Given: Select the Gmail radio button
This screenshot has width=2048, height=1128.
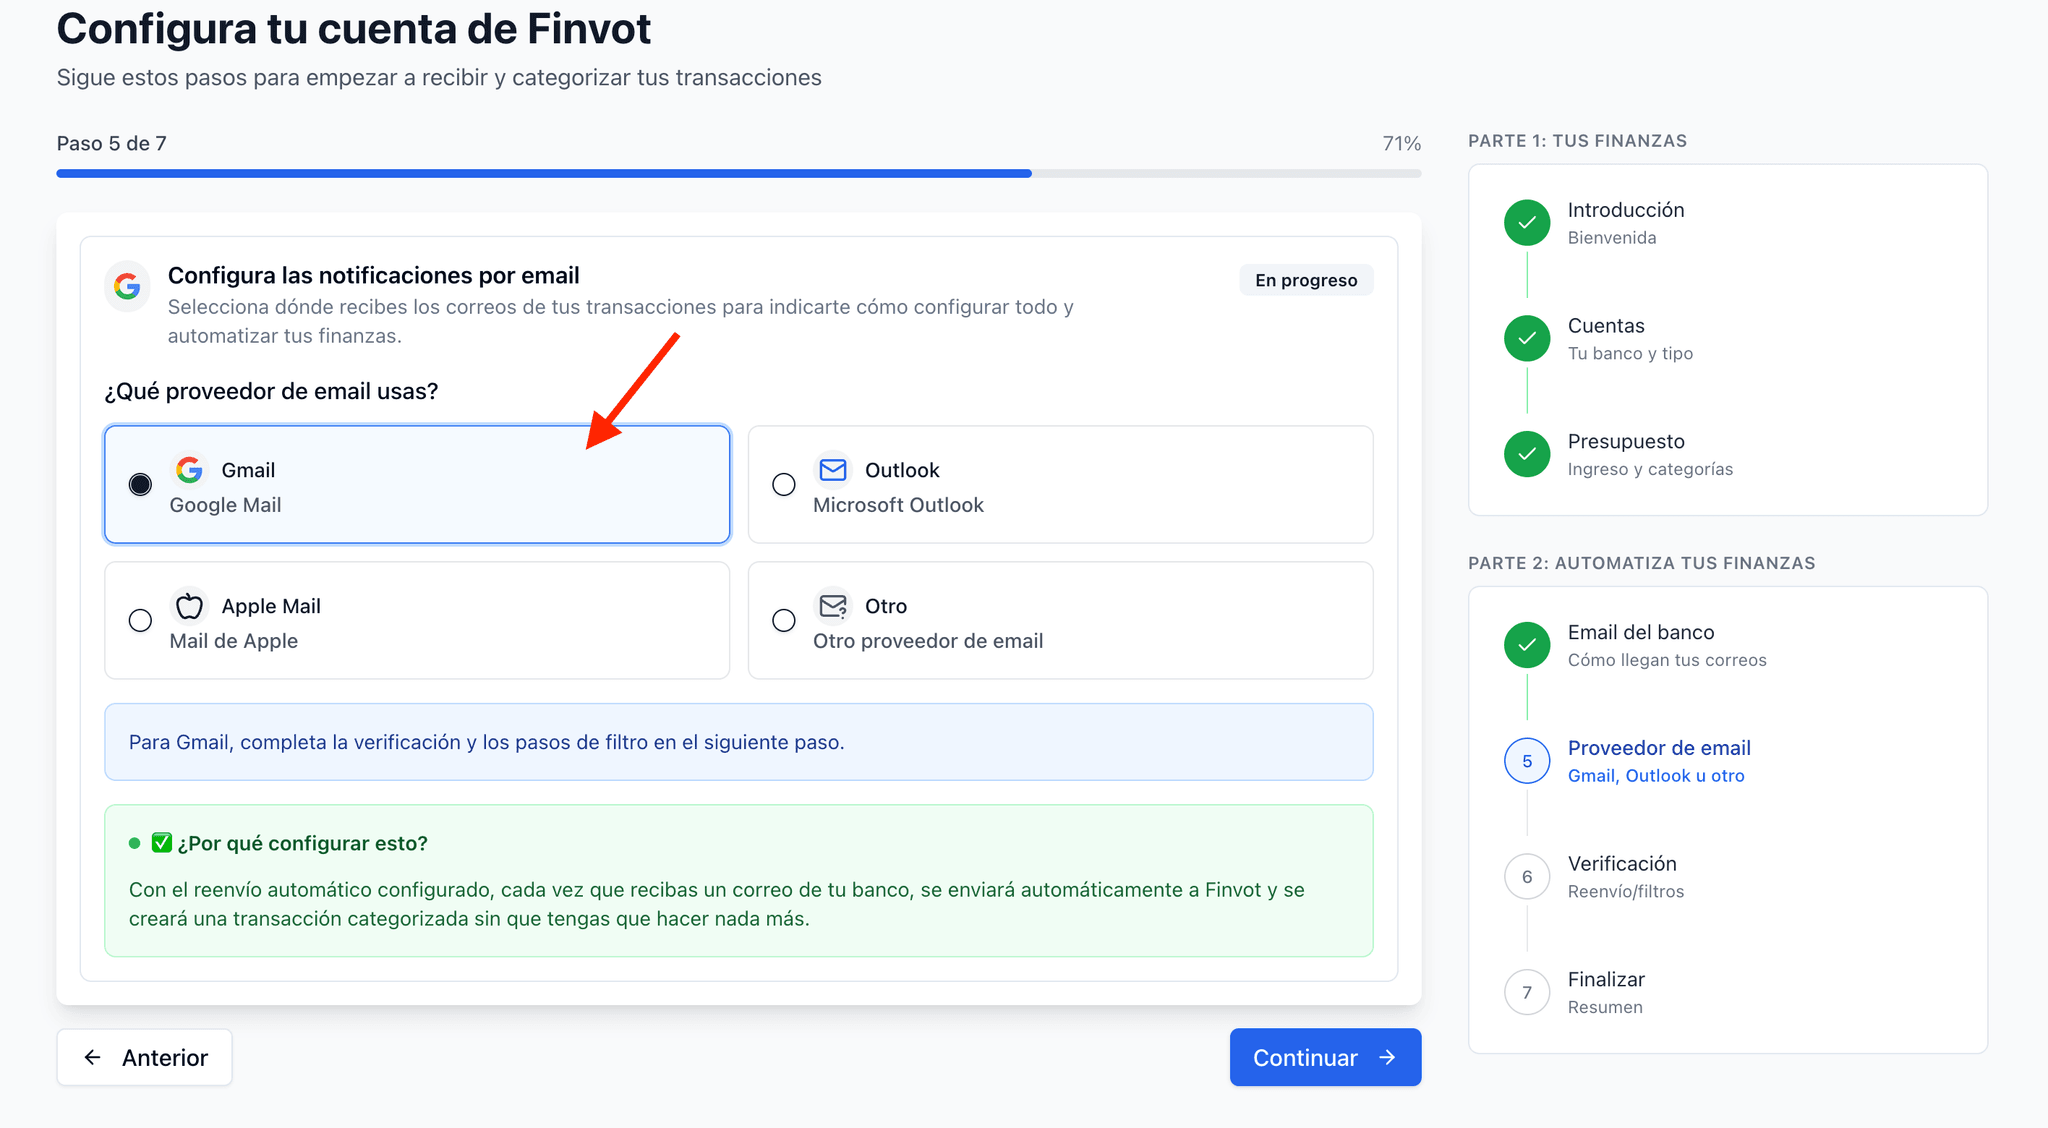Looking at the screenshot, I should pos(140,485).
